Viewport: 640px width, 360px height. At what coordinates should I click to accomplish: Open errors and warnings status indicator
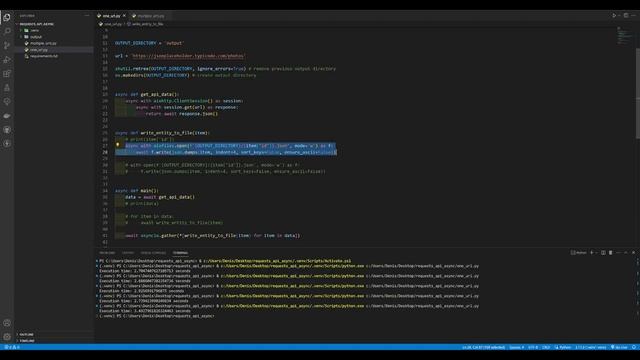click(12, 347)
